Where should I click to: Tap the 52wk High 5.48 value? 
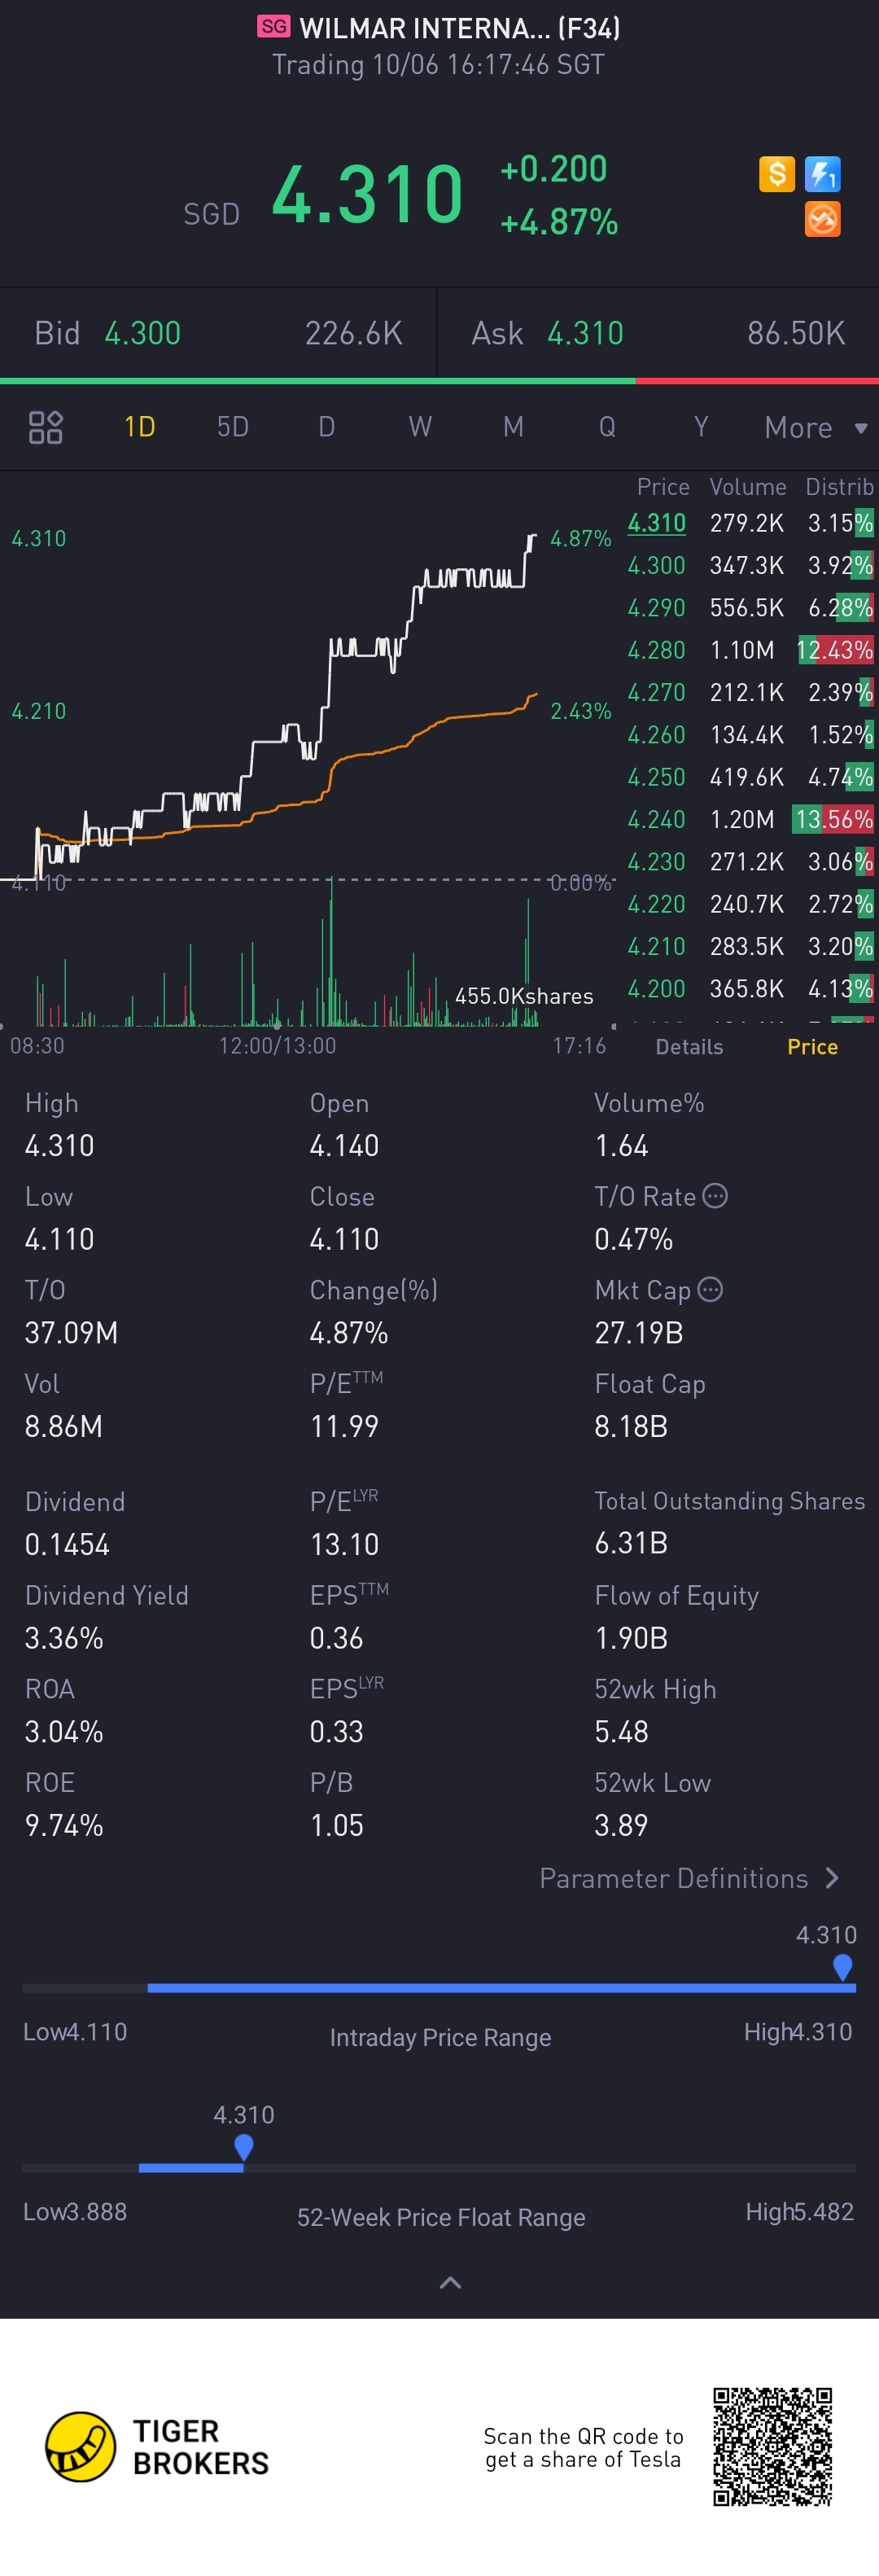621,1731
